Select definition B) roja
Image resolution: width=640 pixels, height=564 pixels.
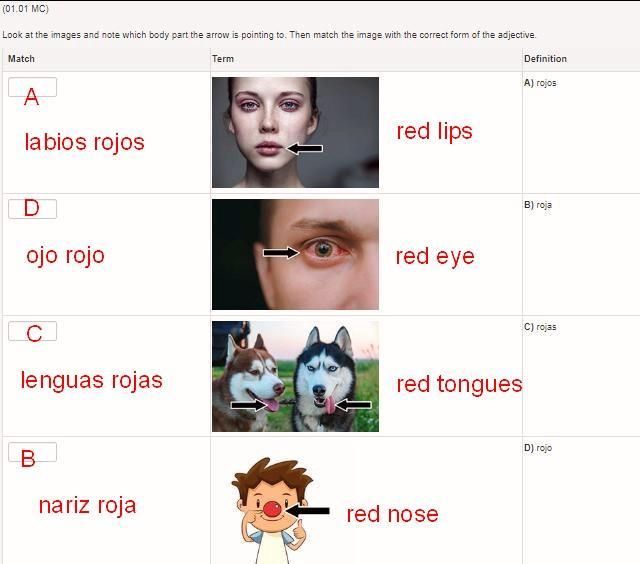(x=538, y=205)
